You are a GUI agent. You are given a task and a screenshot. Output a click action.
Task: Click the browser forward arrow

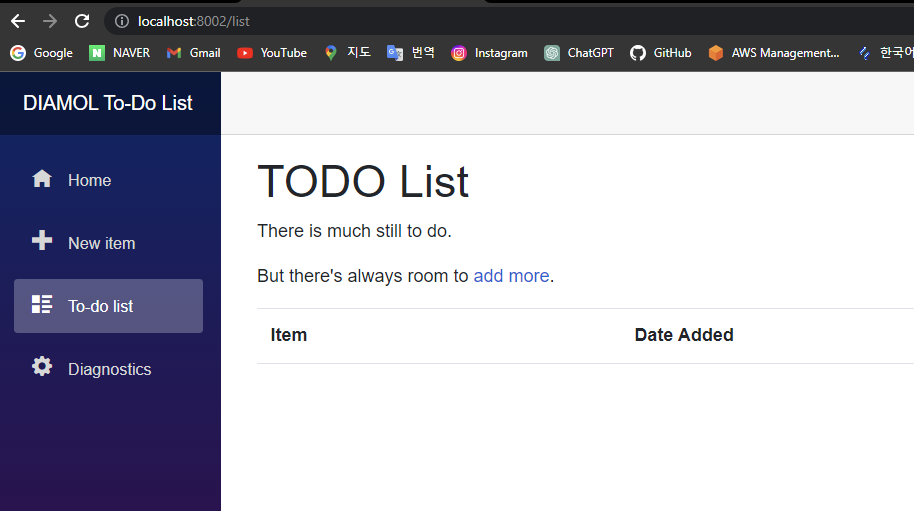pos(50,22)
